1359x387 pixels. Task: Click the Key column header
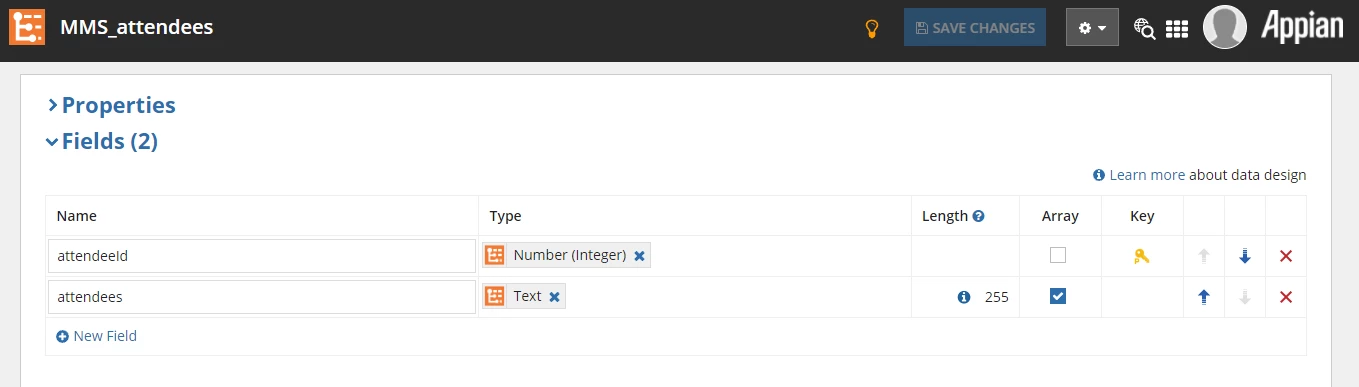pos(1142,216)
